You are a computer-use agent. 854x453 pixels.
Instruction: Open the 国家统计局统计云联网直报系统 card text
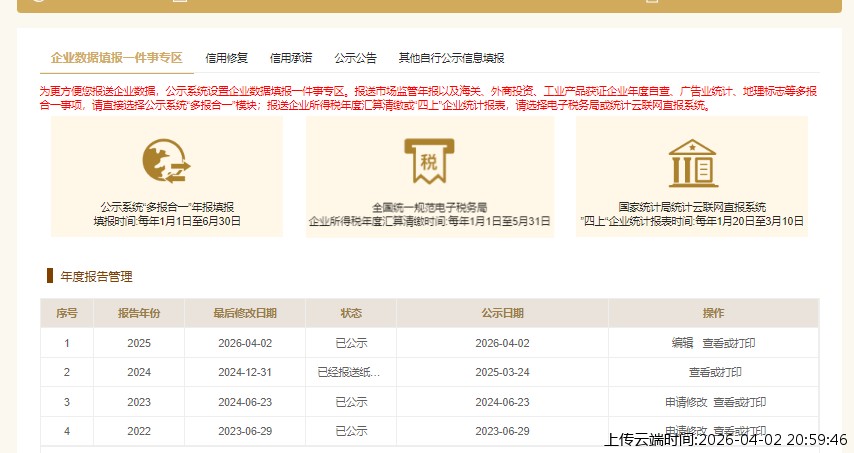[x=692, y=207]
